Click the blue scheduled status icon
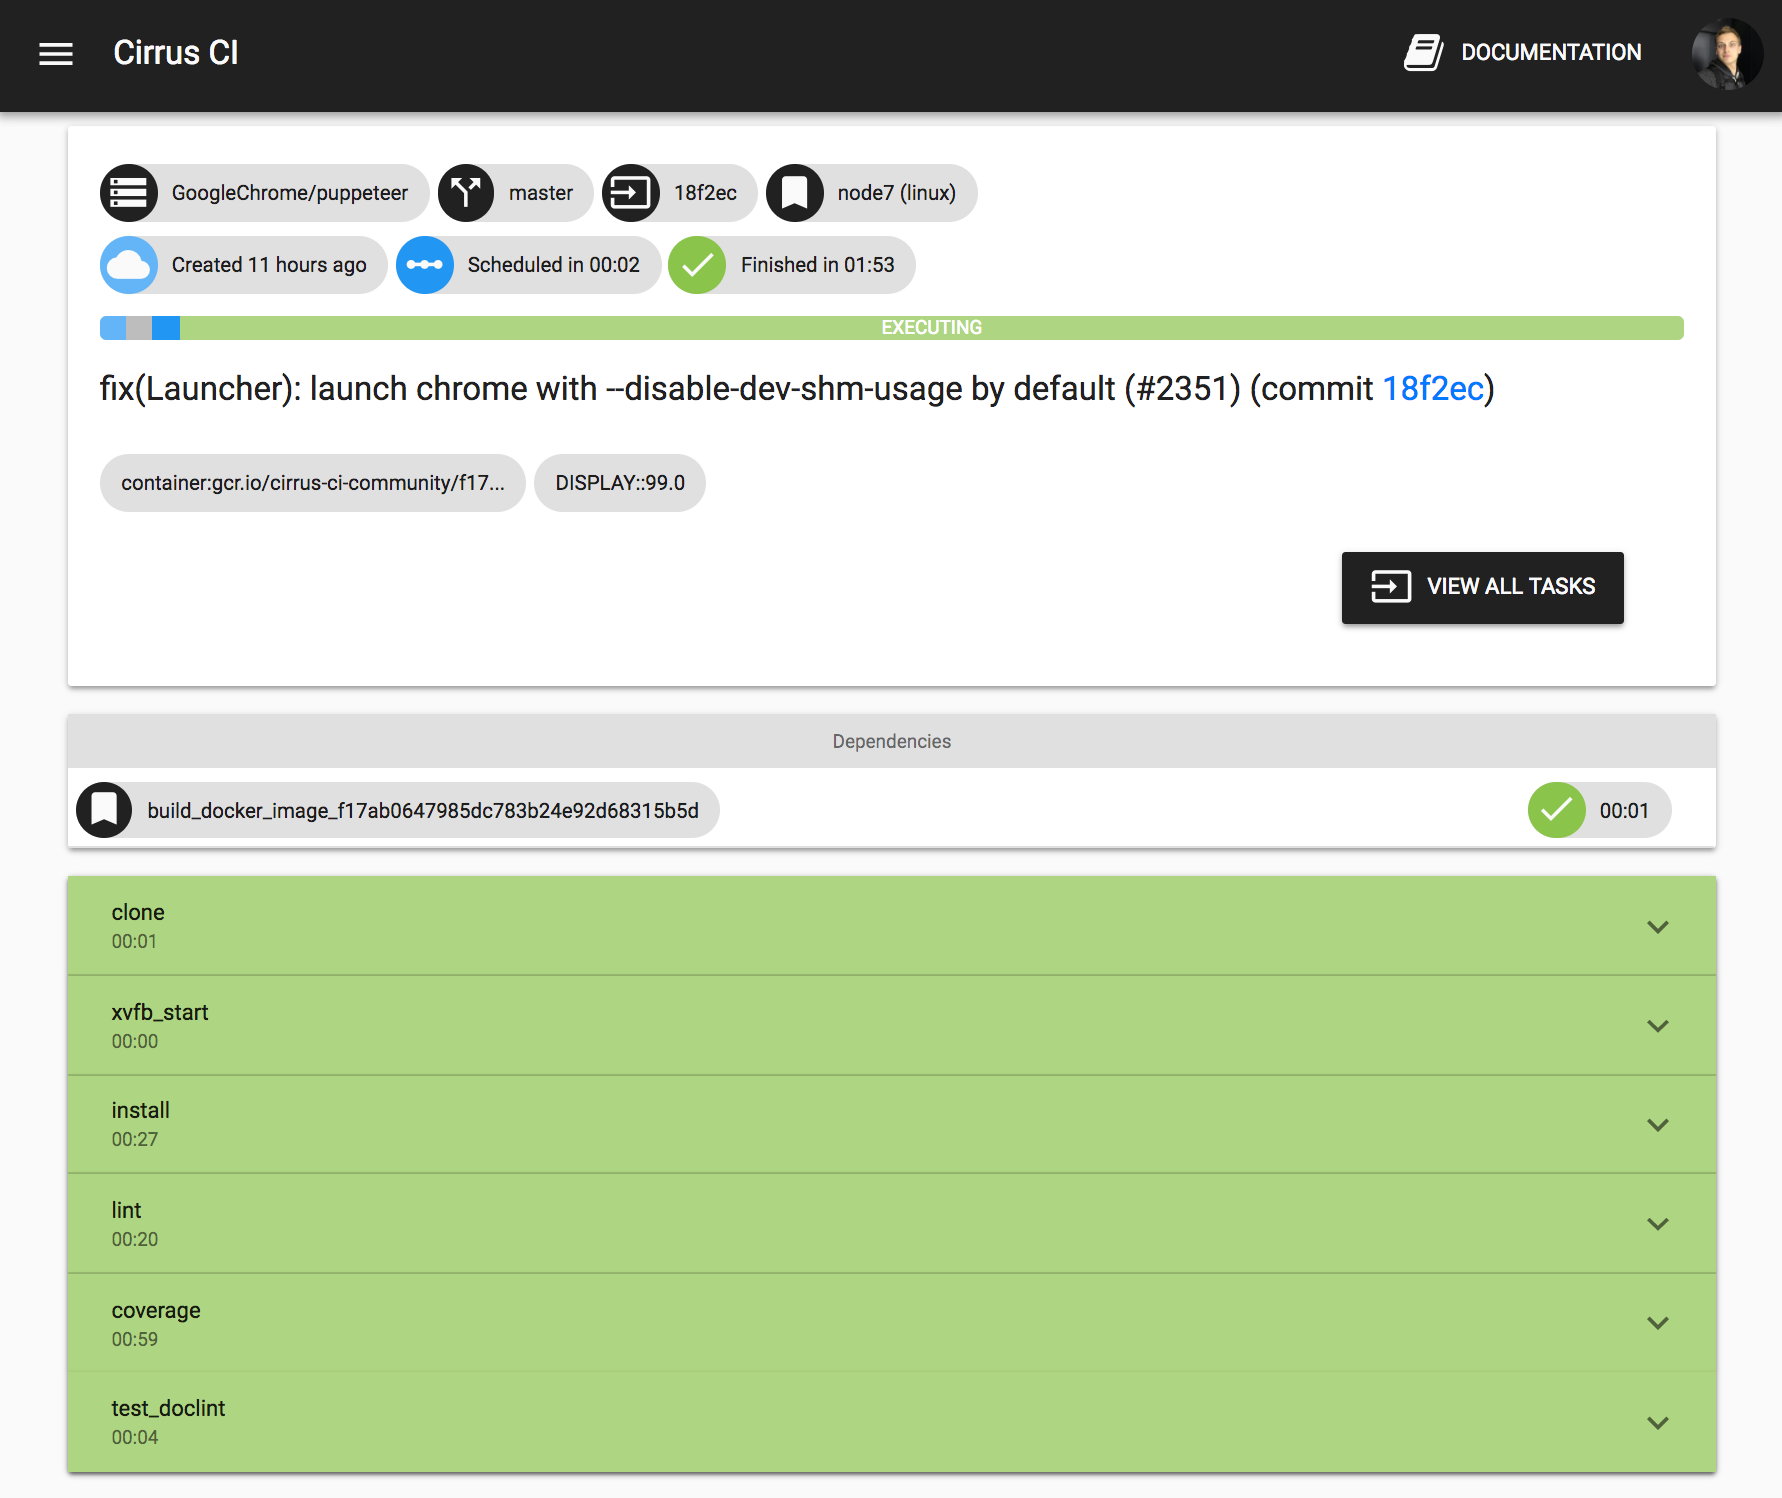The height and width of the screenshot is (1498, 1782). click(x=425, y=265)
